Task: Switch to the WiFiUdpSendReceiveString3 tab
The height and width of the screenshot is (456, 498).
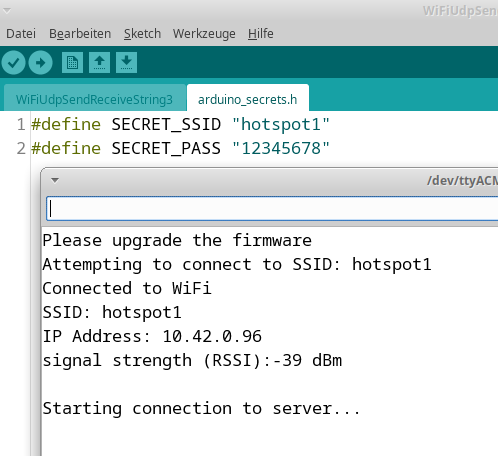Action: 95,98
